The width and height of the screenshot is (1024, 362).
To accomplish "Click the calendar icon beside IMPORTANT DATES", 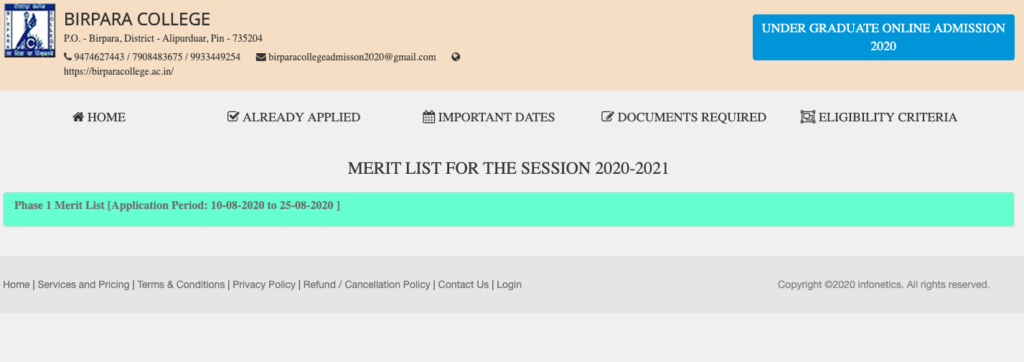I will pos(428,117).
